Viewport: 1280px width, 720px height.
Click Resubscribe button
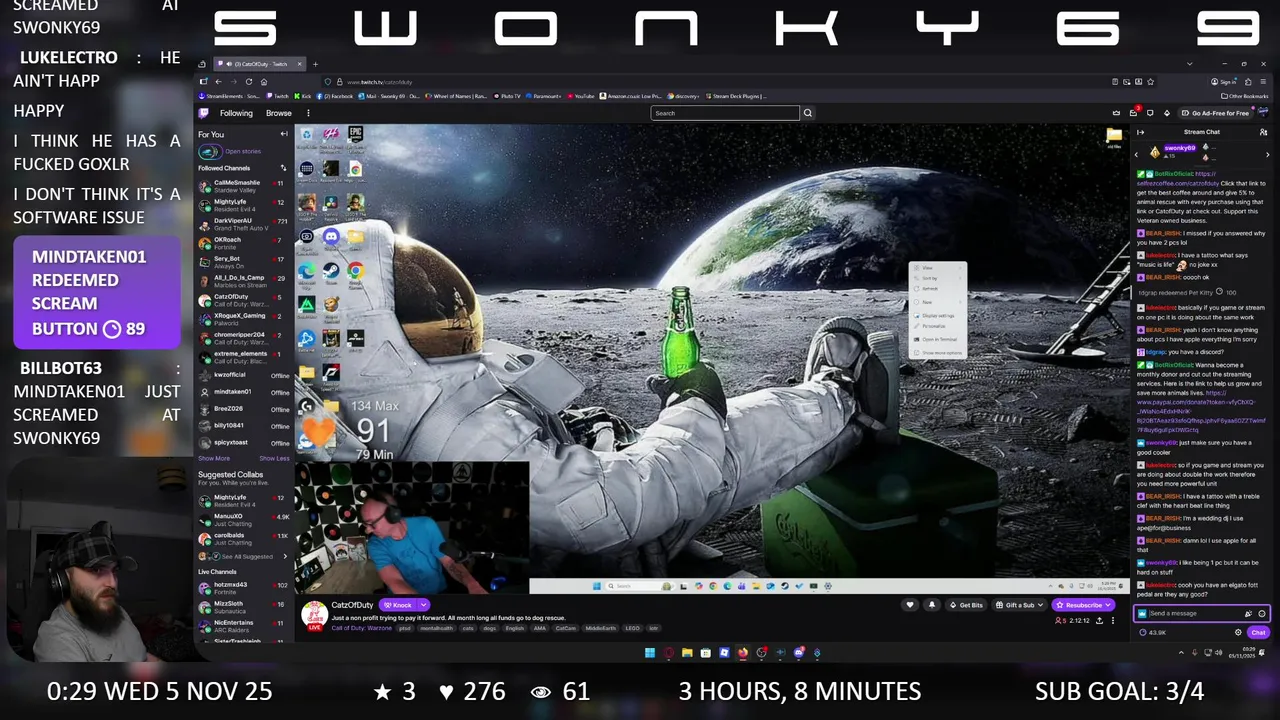coord(1083,605)
